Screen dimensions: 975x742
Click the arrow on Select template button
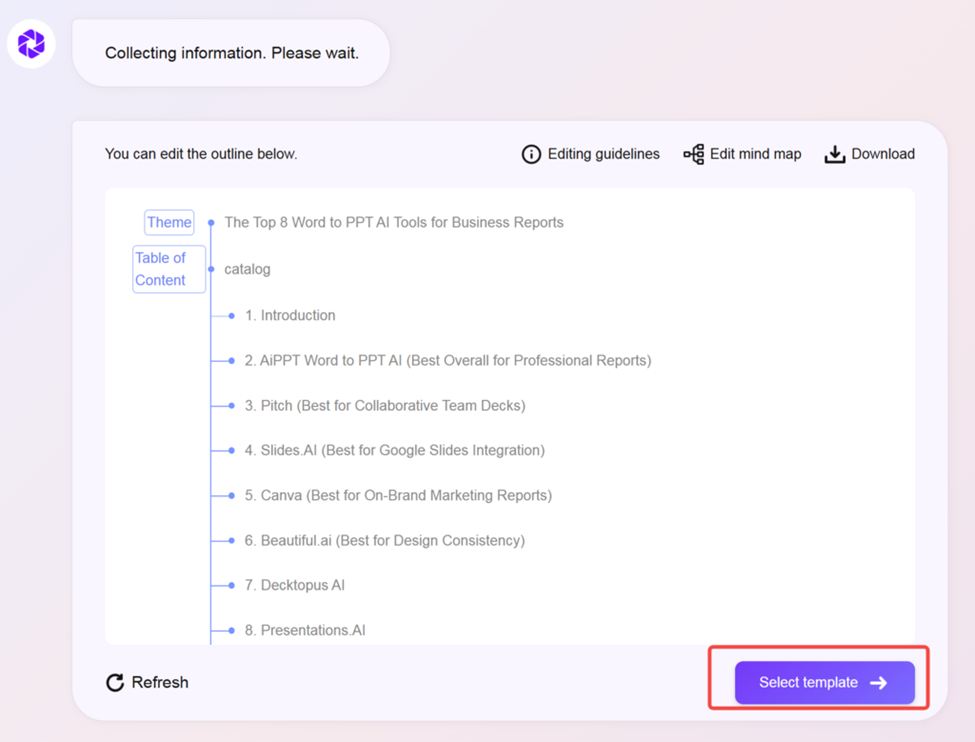click(879, 683)
